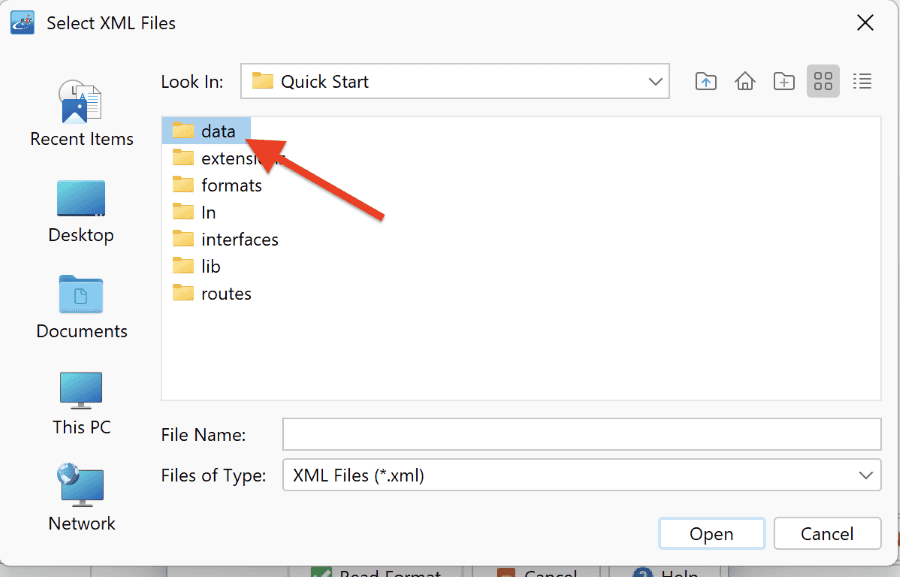Open Recent Items location
This screenshot has height=577, width=900.
coord(82,114)
